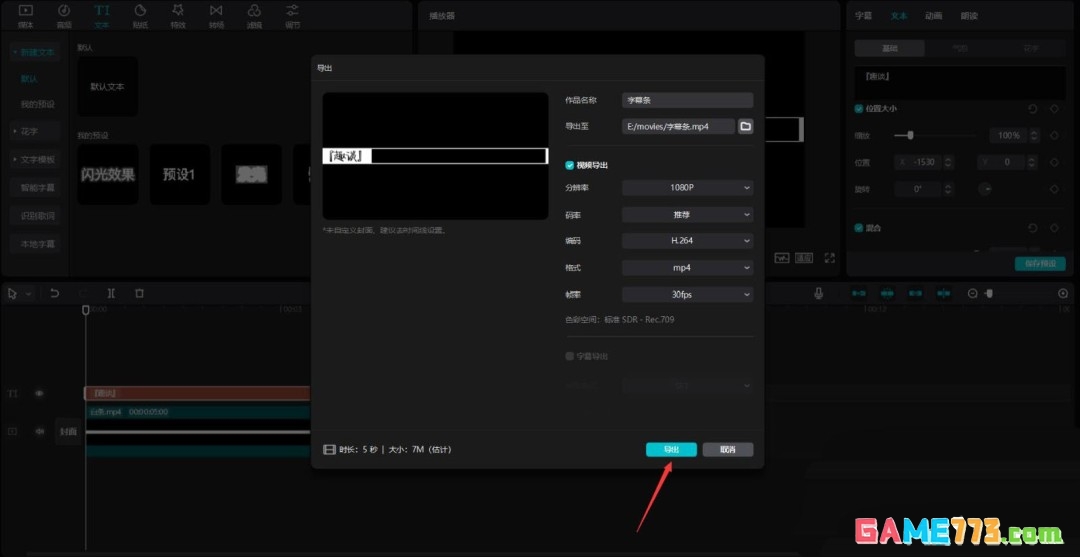Click the fullscreen icon under the player

(x=829, y=258)
